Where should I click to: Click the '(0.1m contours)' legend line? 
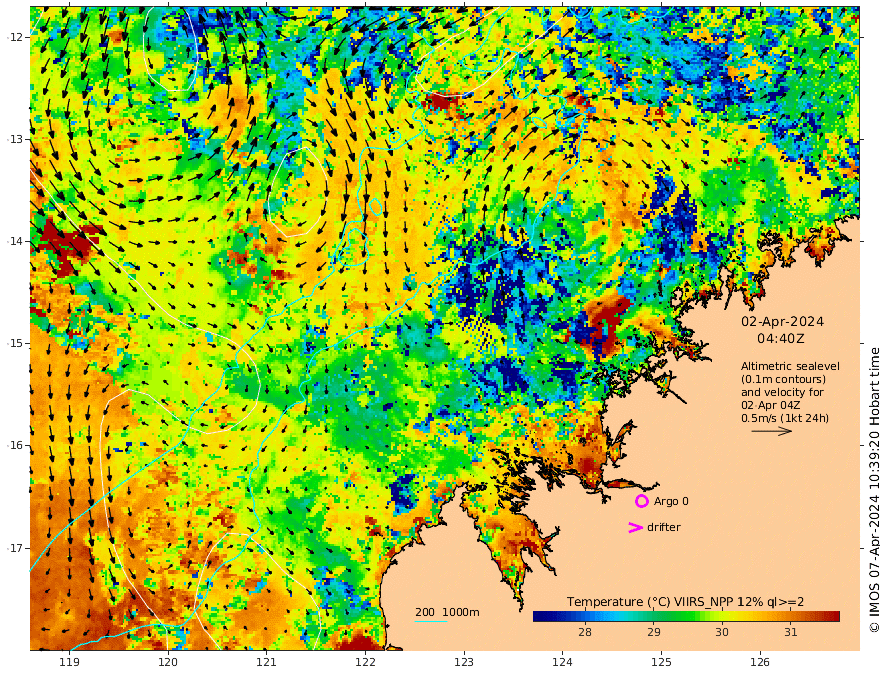click(x=783, y=379)
